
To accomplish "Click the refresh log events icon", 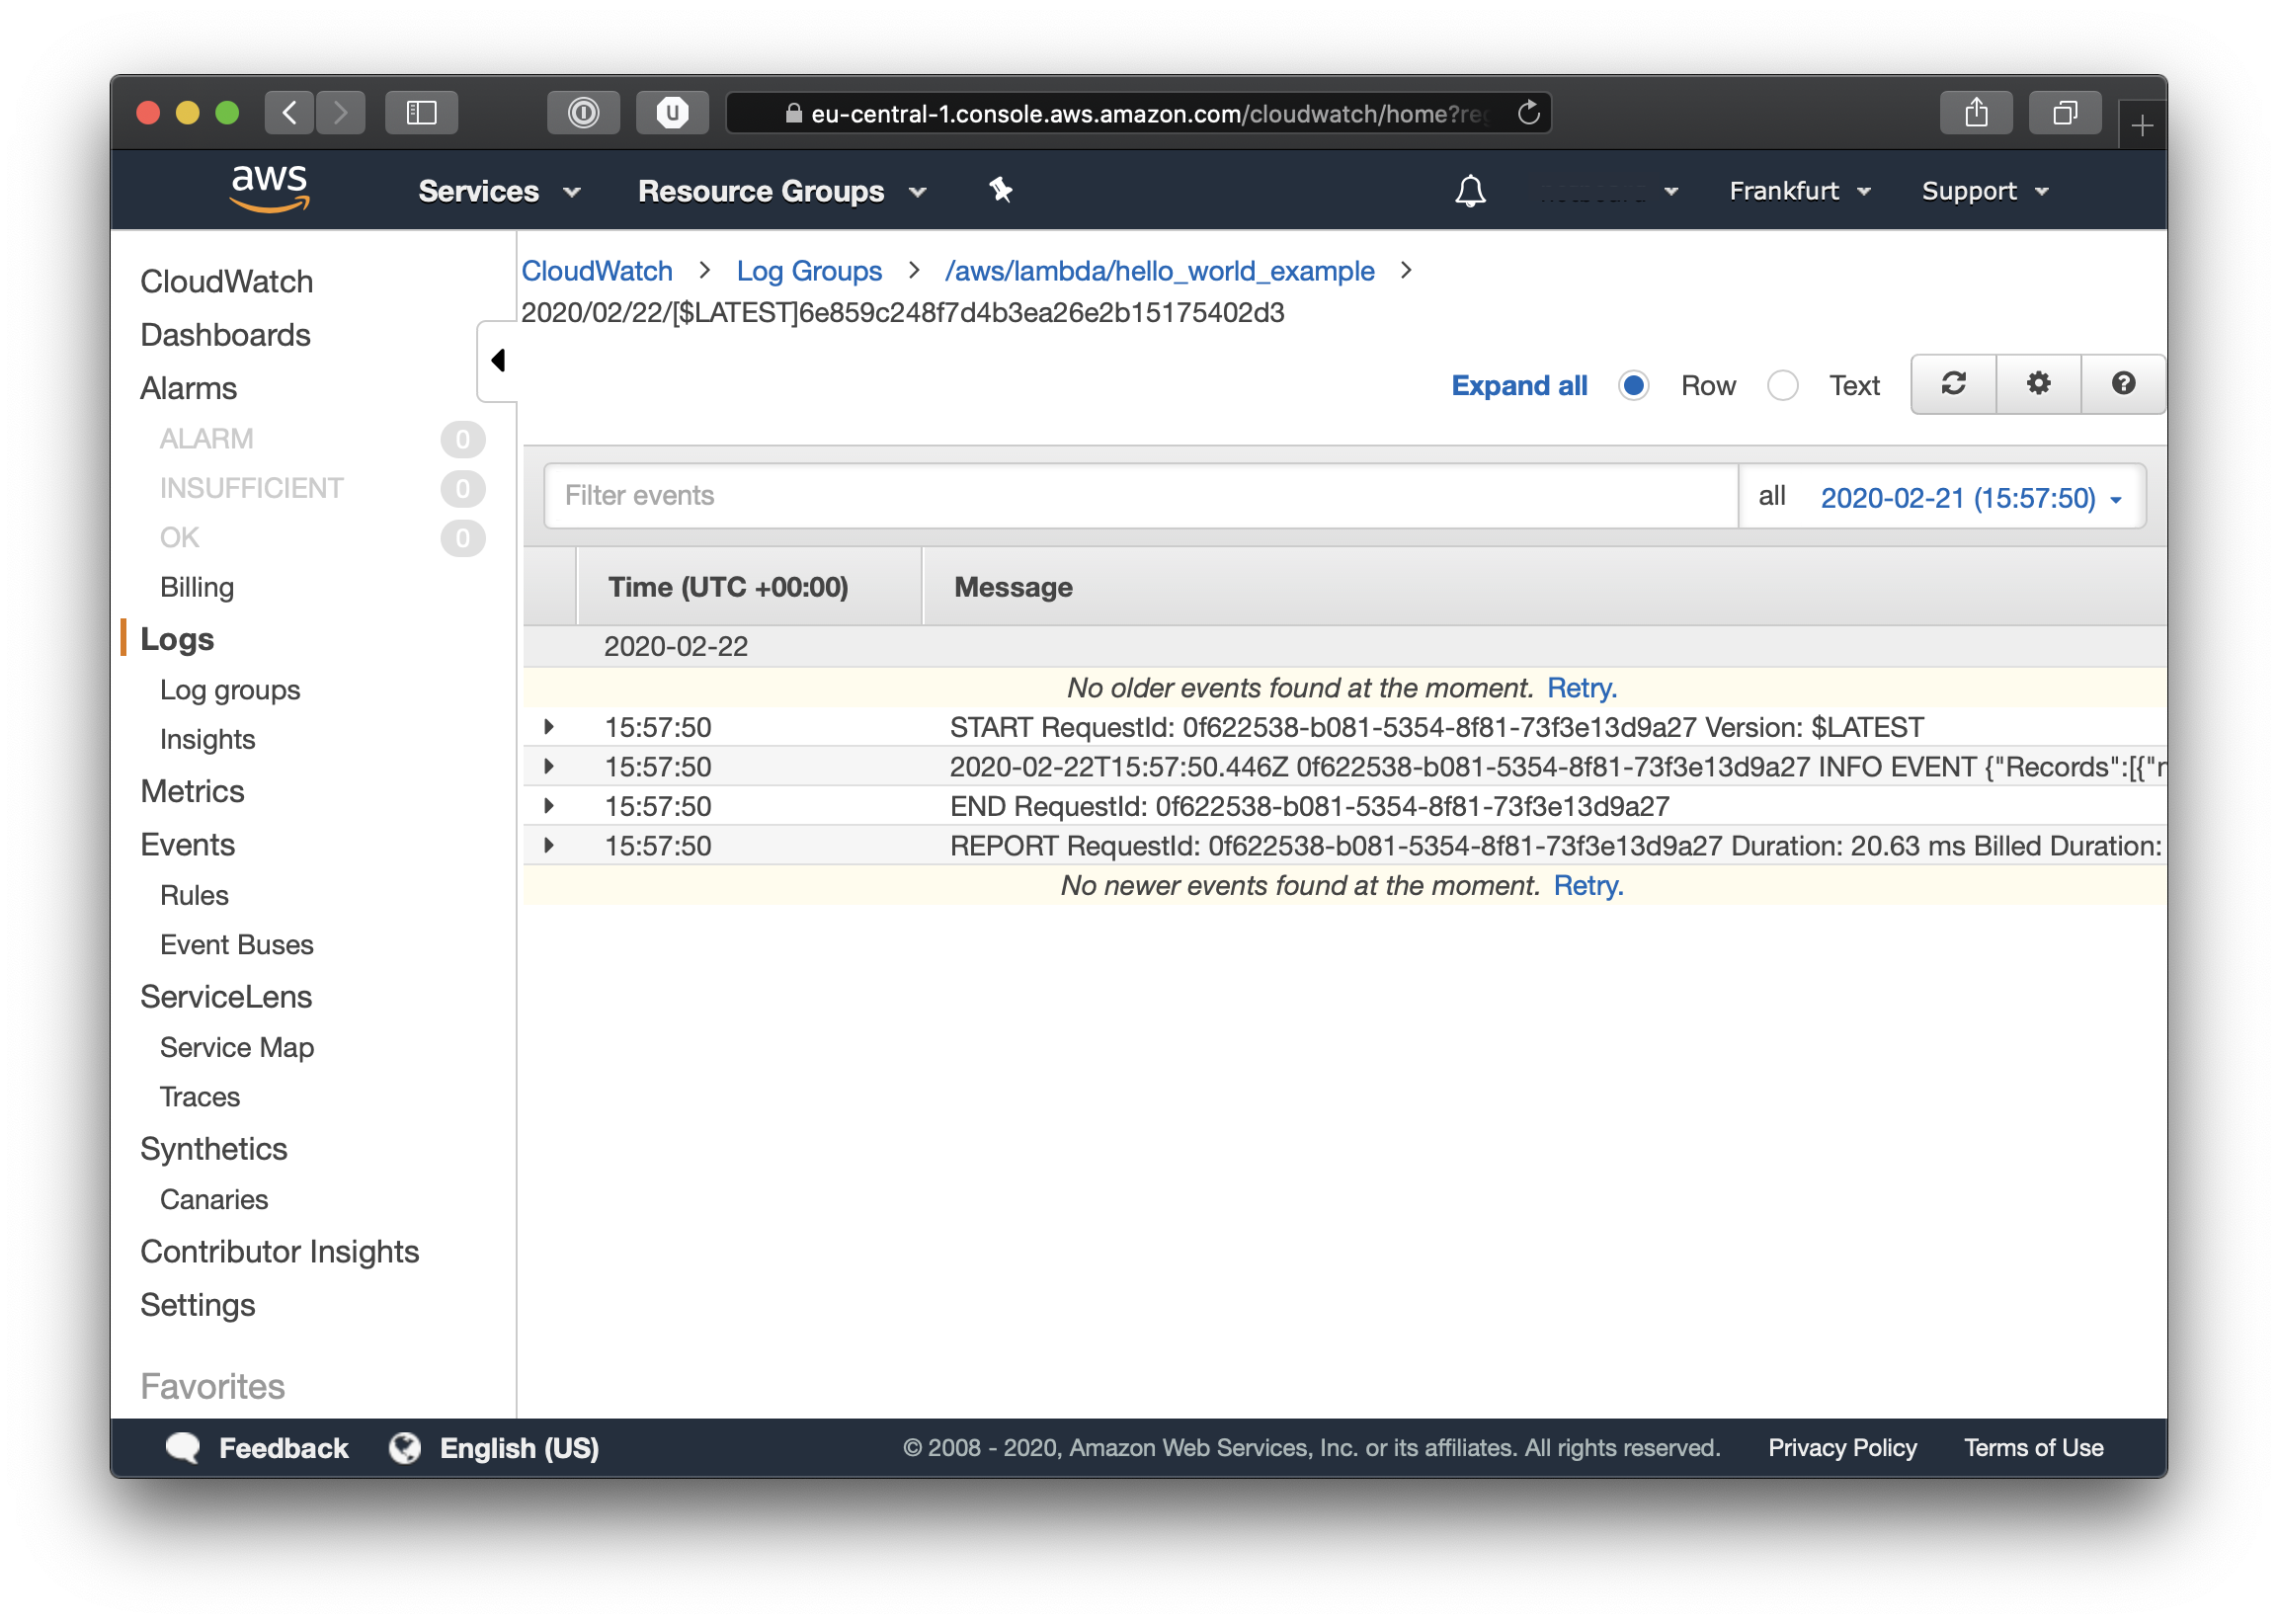I will pos(1953,384).
